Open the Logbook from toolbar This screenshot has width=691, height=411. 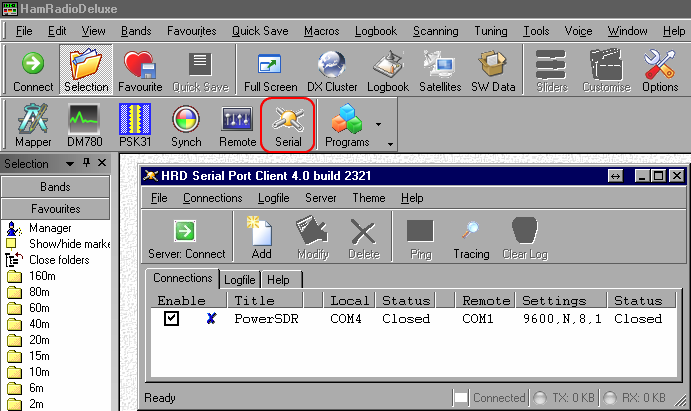click(388, 72)
